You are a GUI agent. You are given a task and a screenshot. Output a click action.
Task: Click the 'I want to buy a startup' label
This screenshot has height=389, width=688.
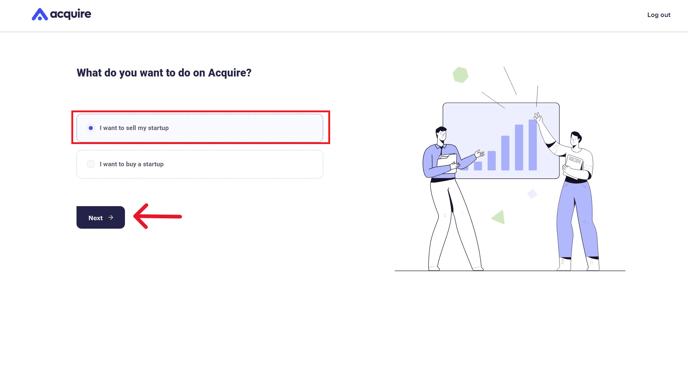(x=132, y=164)
